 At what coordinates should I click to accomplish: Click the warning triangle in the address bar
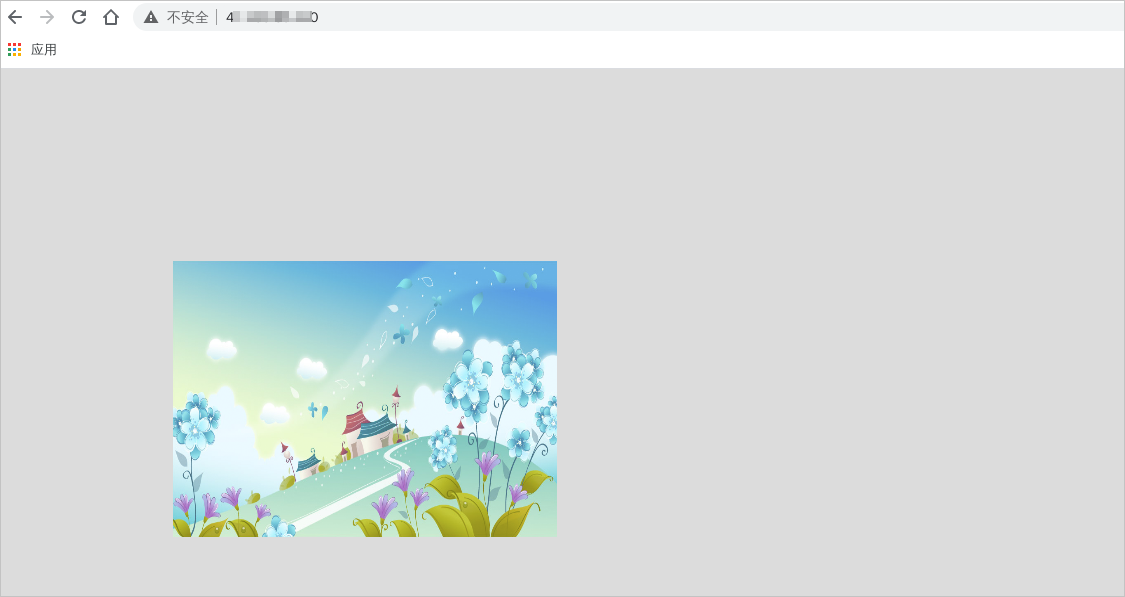tap(148, 17)
